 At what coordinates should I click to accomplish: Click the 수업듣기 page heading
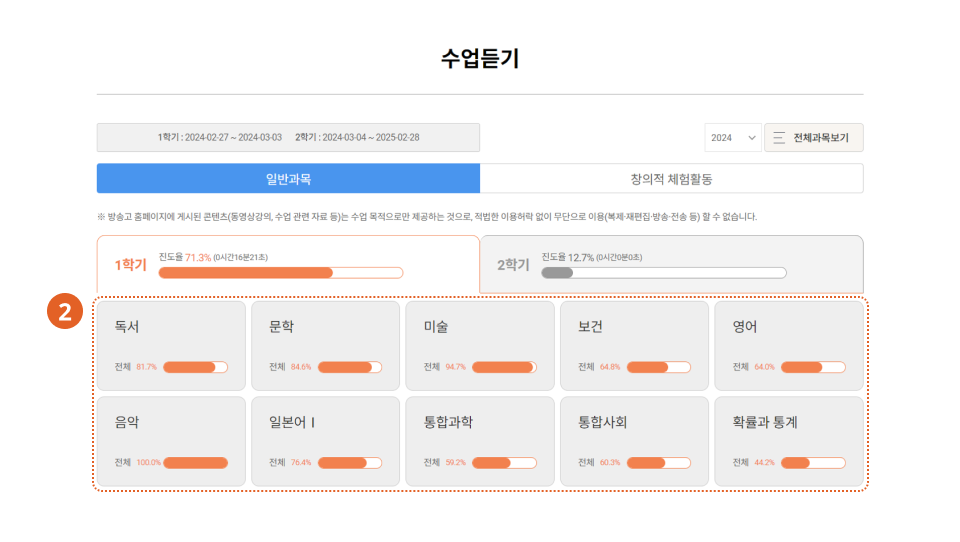click(480, 59)
